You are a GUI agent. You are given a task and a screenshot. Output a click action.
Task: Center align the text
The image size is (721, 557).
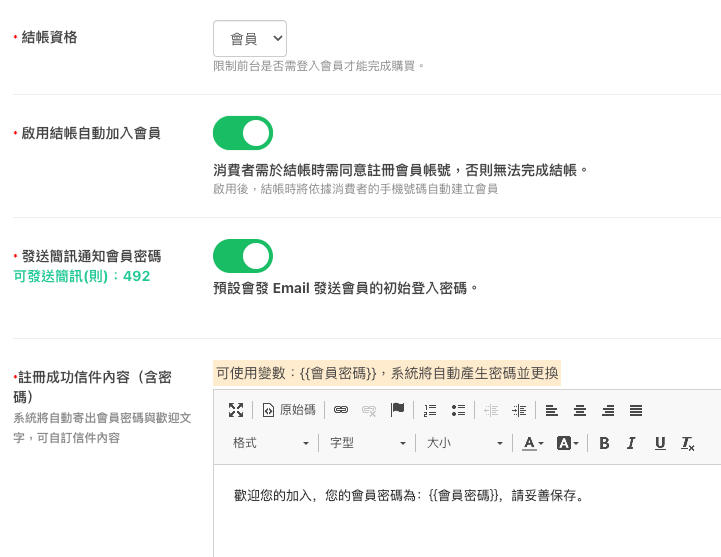pos(580,410)
